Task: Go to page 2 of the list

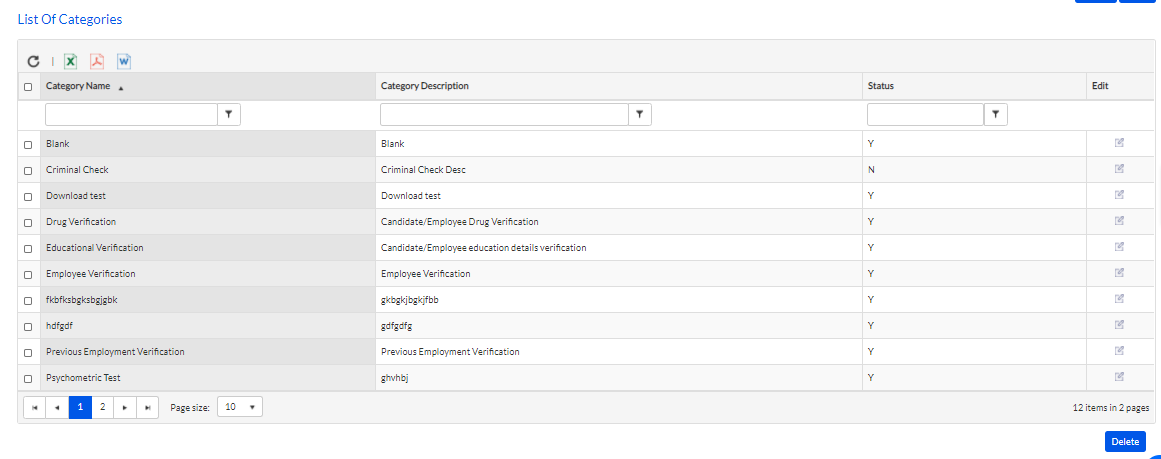Action: [x=102, y=407]
